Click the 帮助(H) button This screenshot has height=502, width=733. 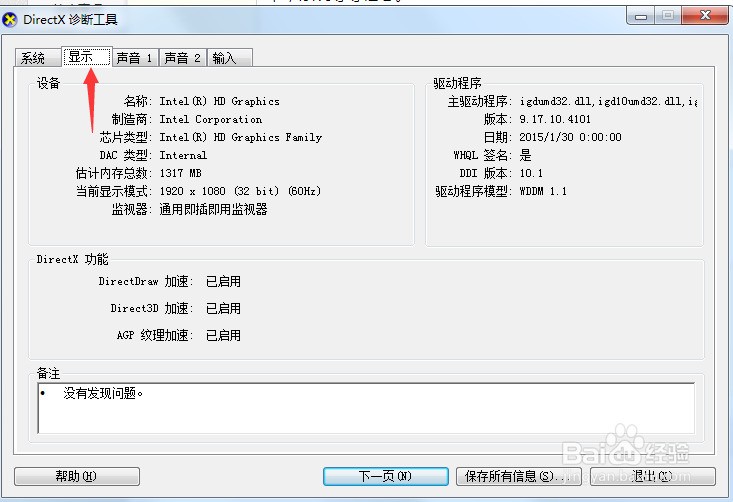click(77, 476)
